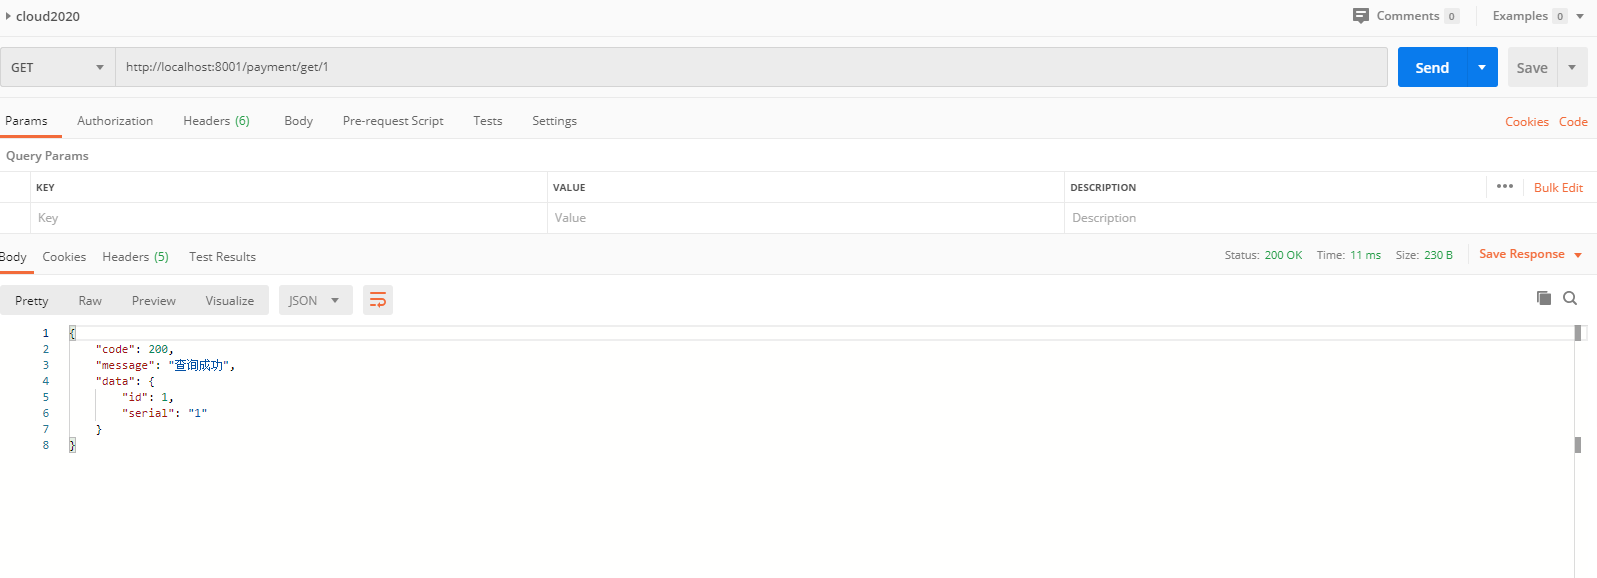Switch to the Authorization tab

pos(115,120)
